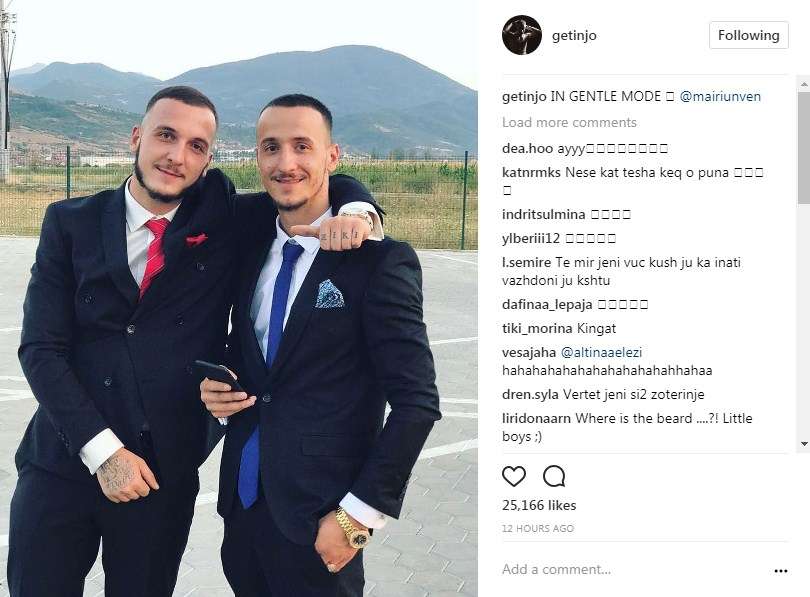Open the three-dots more options menu

click(781, 571)
